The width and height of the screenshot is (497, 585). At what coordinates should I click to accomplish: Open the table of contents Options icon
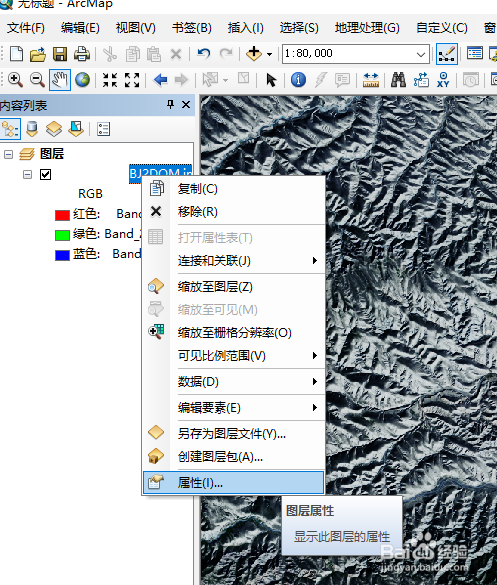[x=103, y=129]
